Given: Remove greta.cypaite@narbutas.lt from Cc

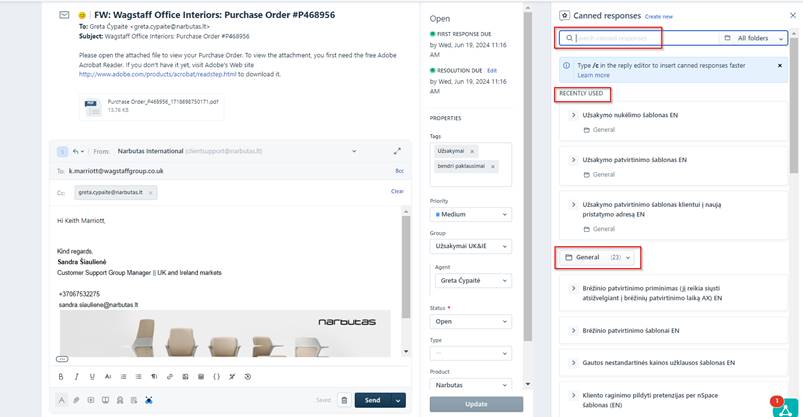Looking at the screenshot, I should point(151,193).
